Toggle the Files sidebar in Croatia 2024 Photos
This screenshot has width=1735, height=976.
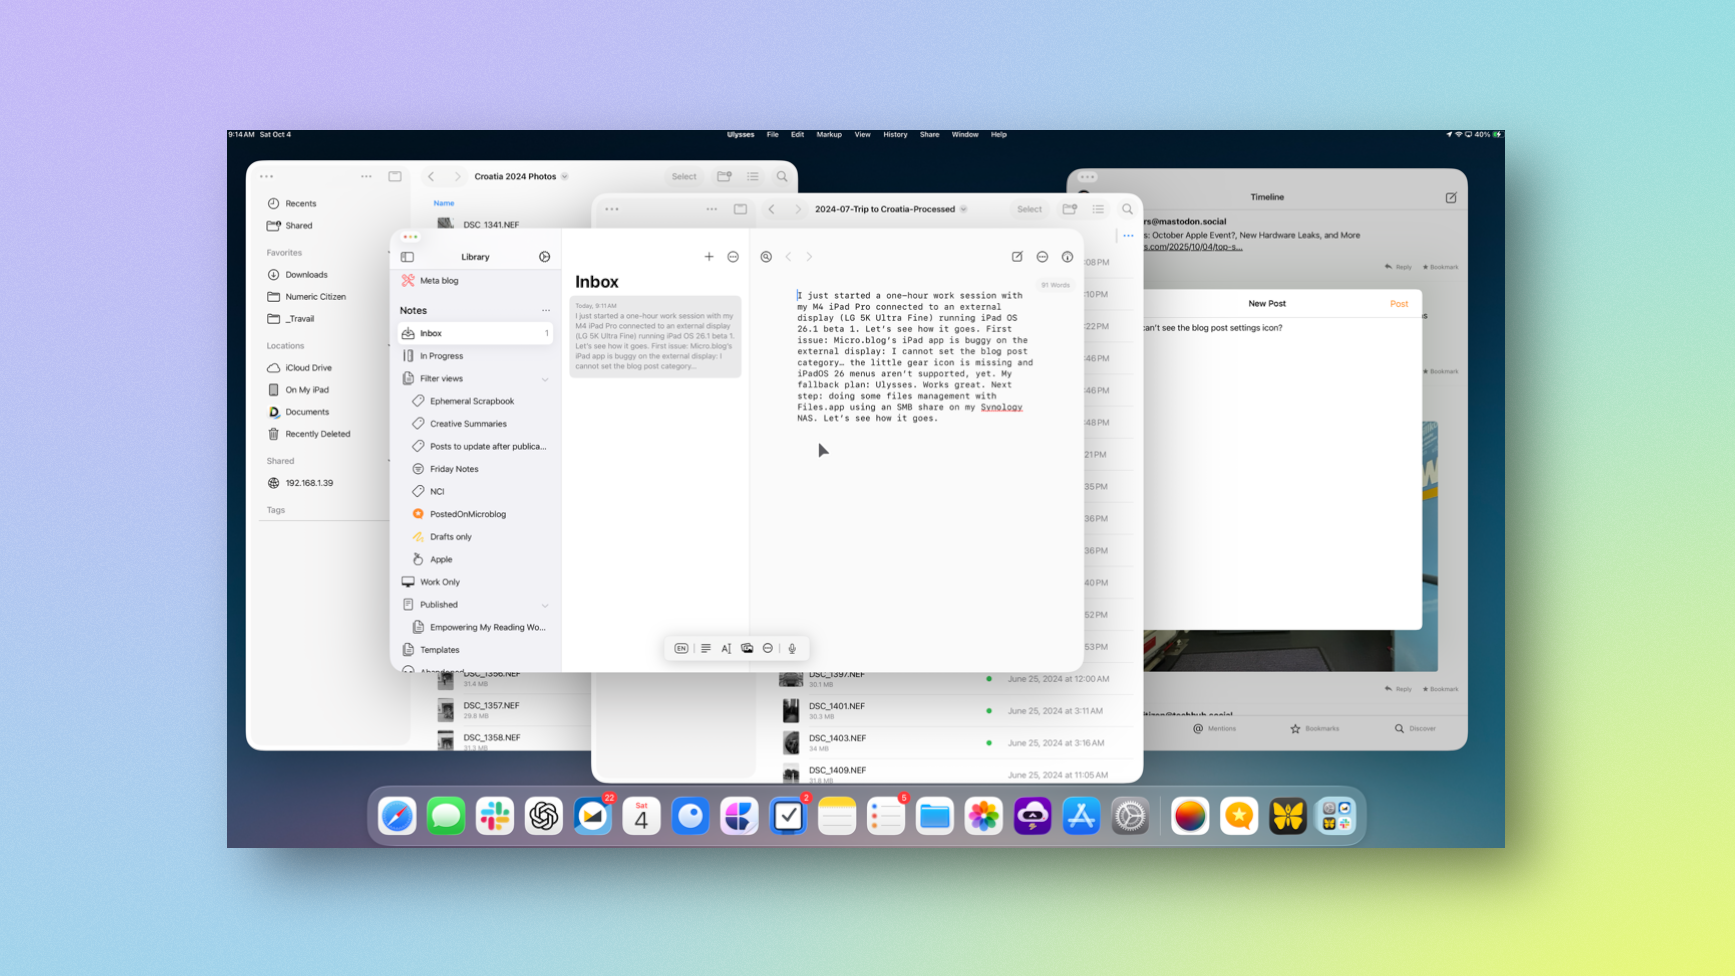[395, 177]
